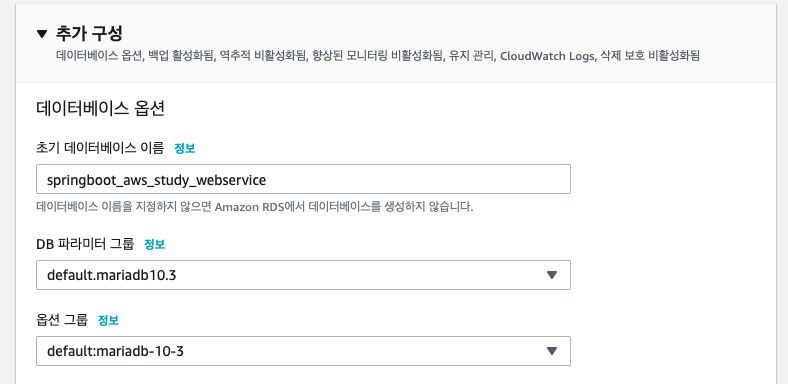Select the default:mariadb-10-3 value text

tap(115, 351)
